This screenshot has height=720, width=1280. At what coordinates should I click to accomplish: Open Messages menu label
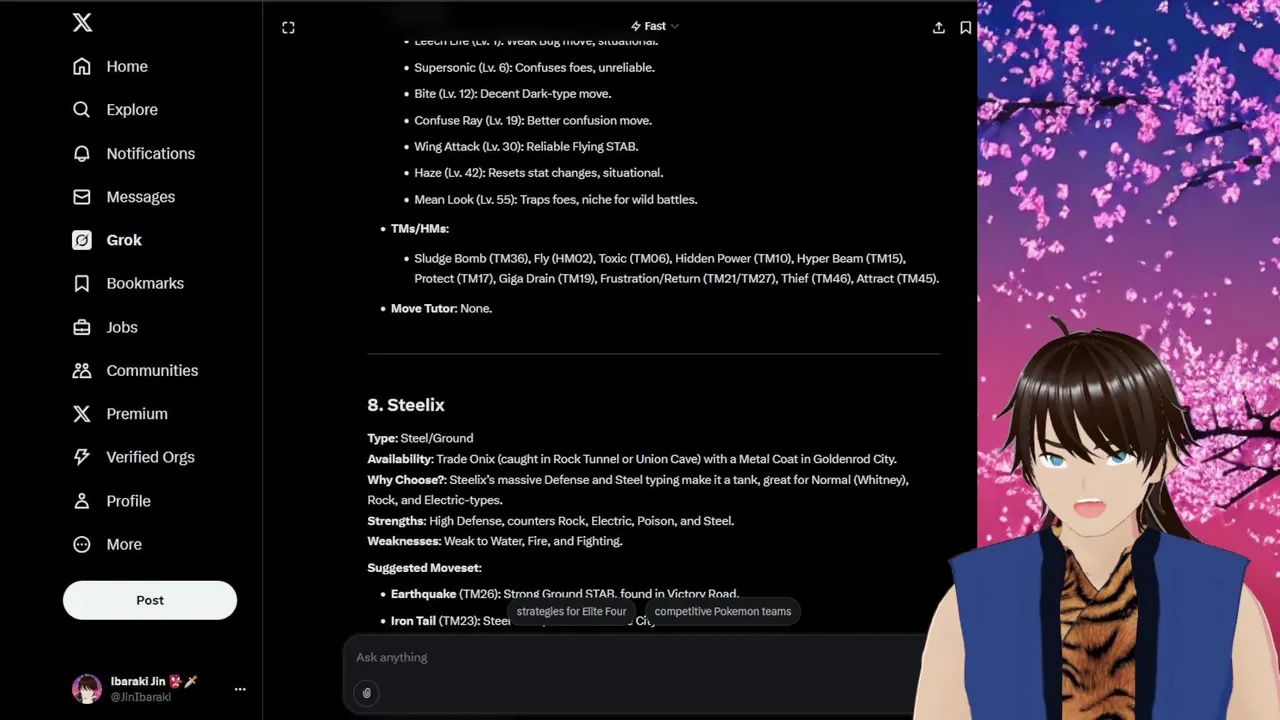pyautogui.click(x=141, y=197)
